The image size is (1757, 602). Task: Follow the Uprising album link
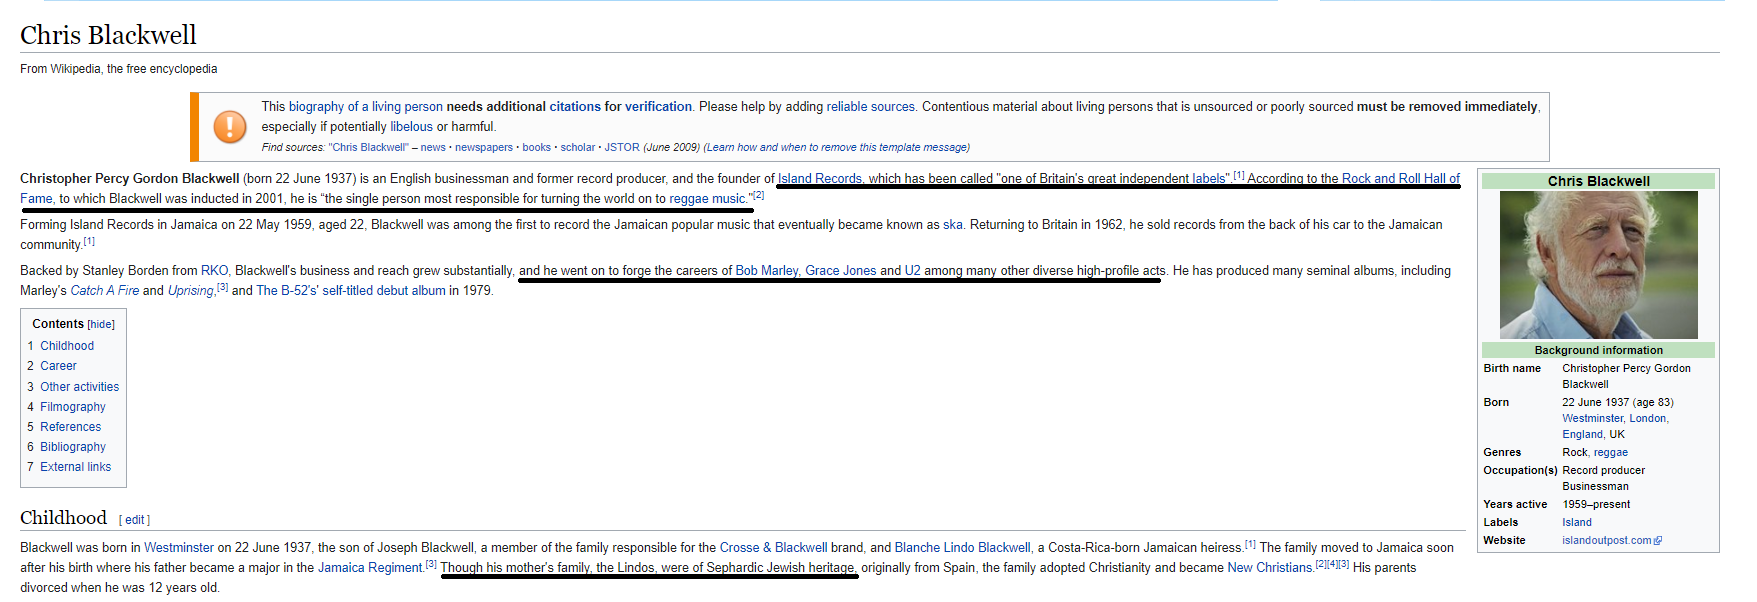point(190,291)
